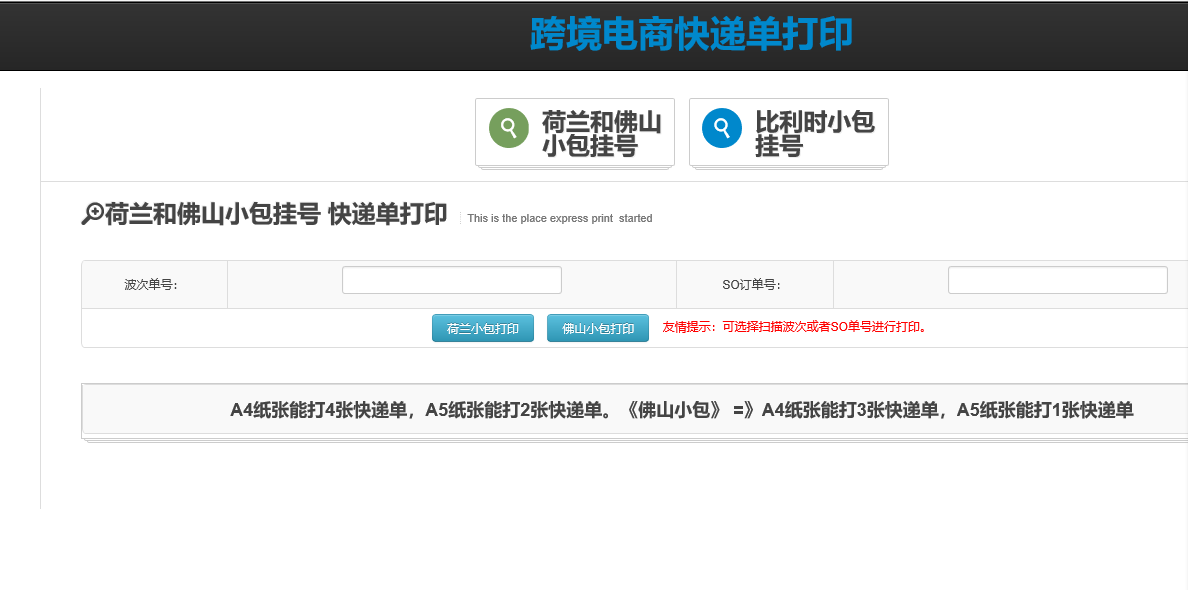Focus the SO订单号 input field

point(1057,280)
